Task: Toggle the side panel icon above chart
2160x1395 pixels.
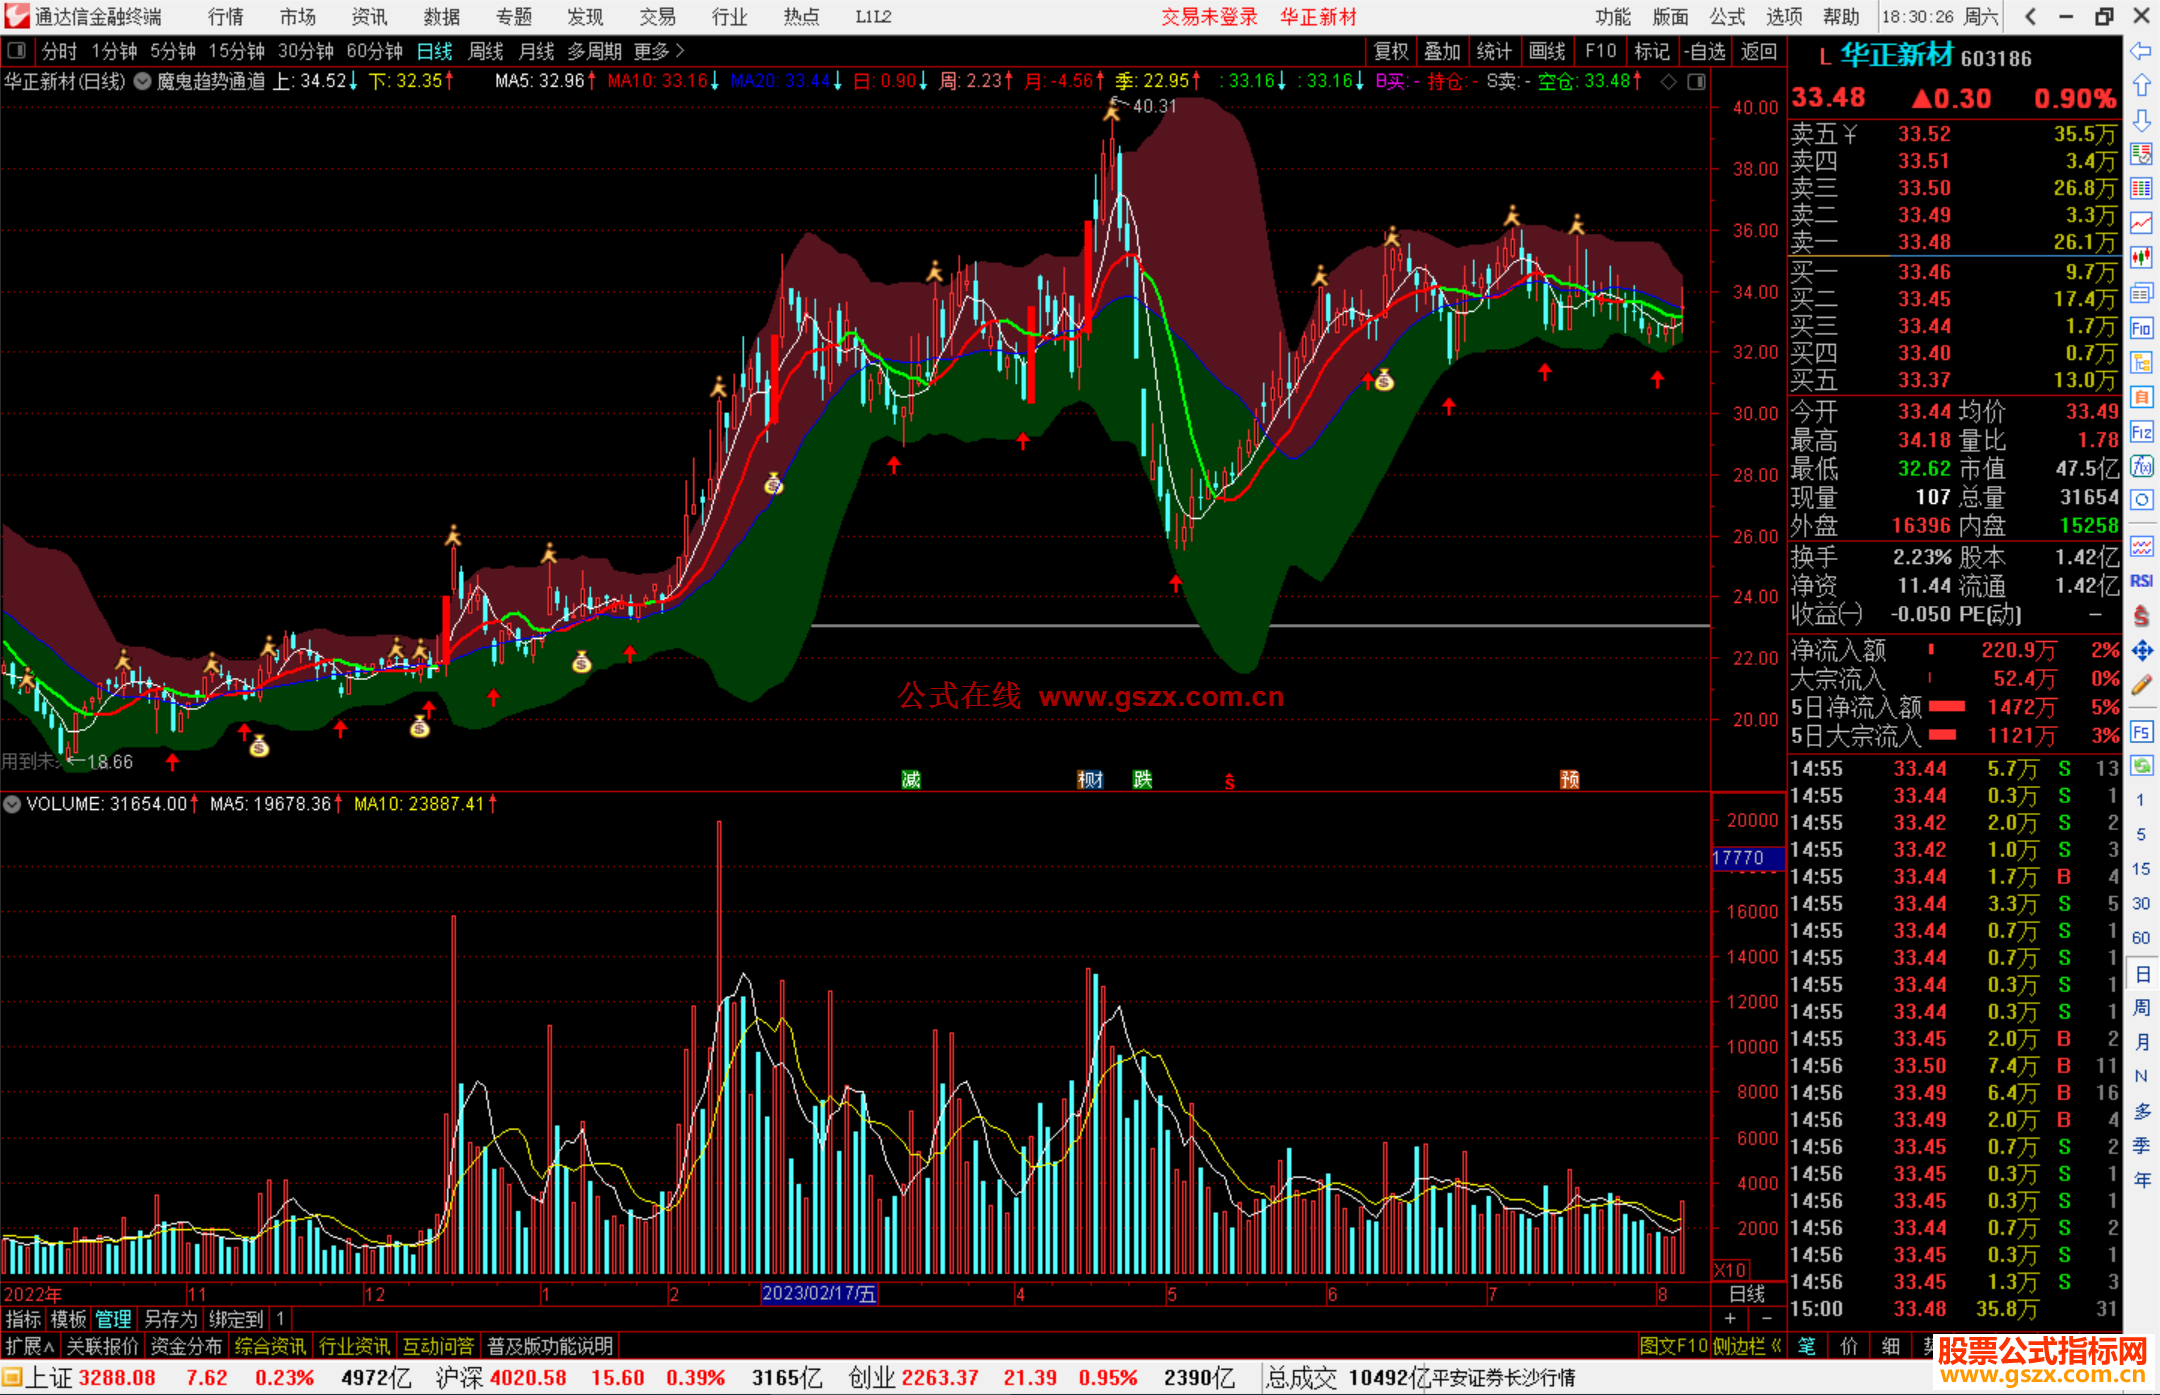Action: click(1697, 82)
